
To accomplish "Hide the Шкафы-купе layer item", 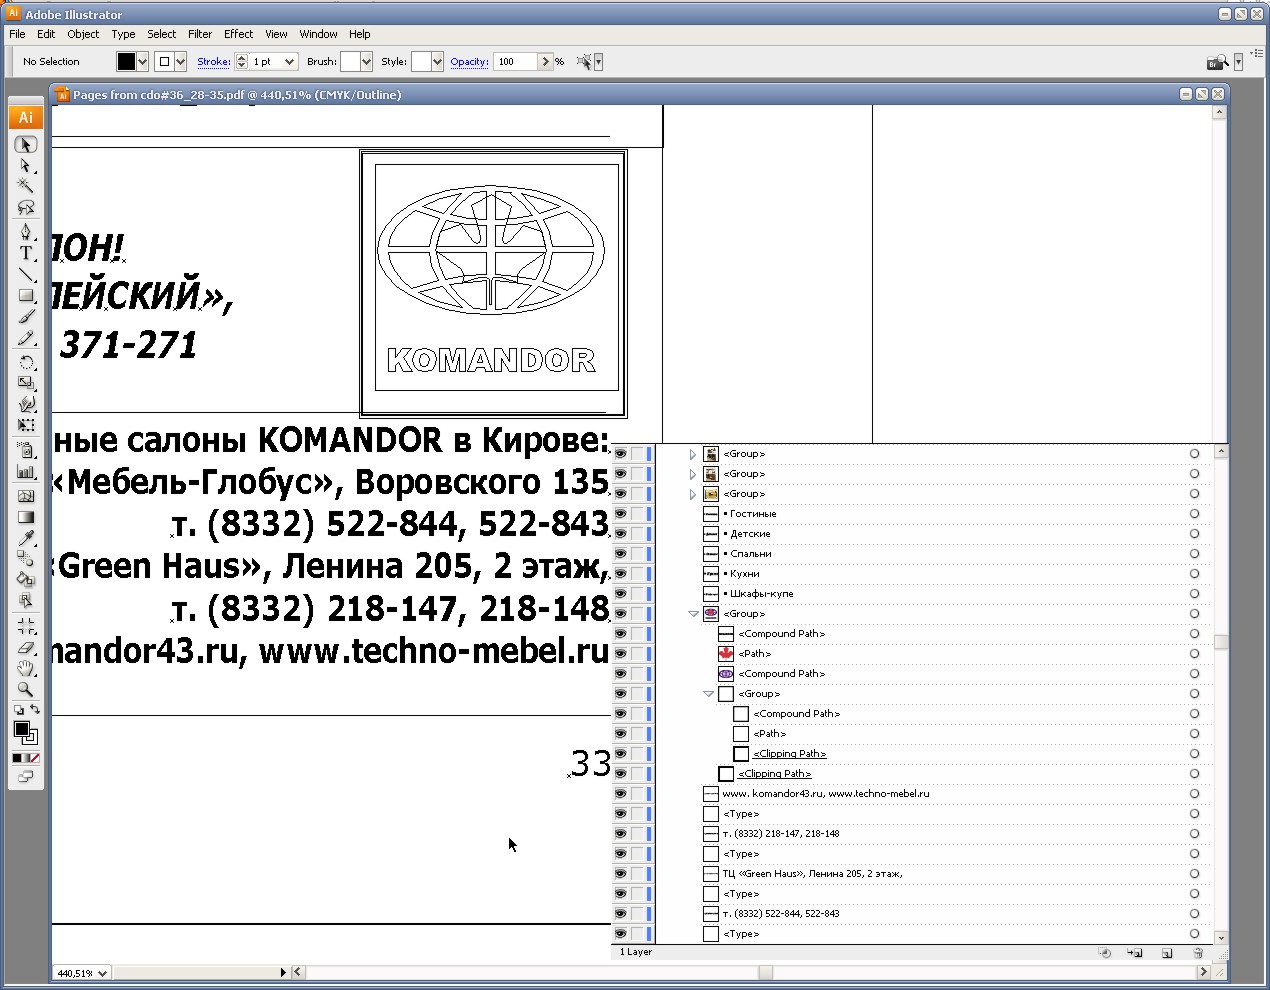I will (621, 594).
